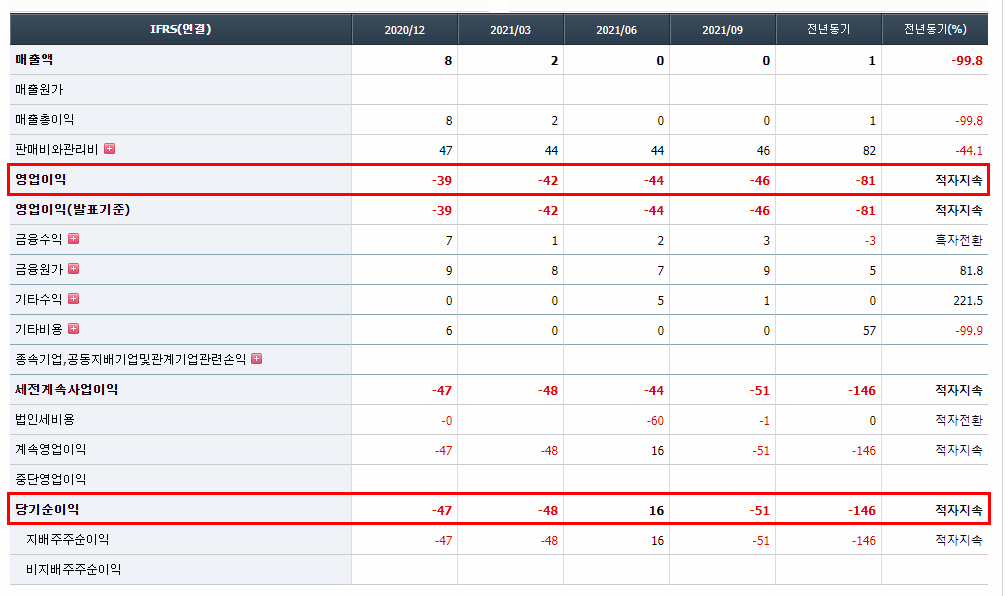Screen dimensions: 1005x596
Task: Expand the 판매비와관리비 plus icon
Action: pyautogui.click(x=110, y=149)
